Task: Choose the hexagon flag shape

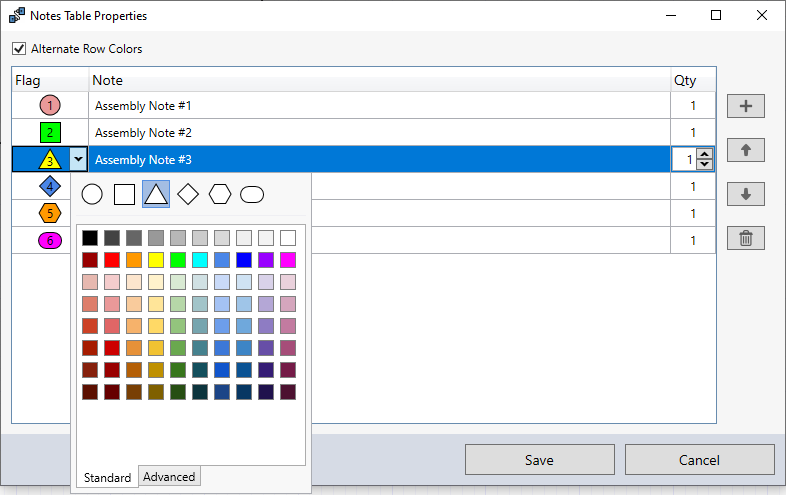Action: pos(220,194)
